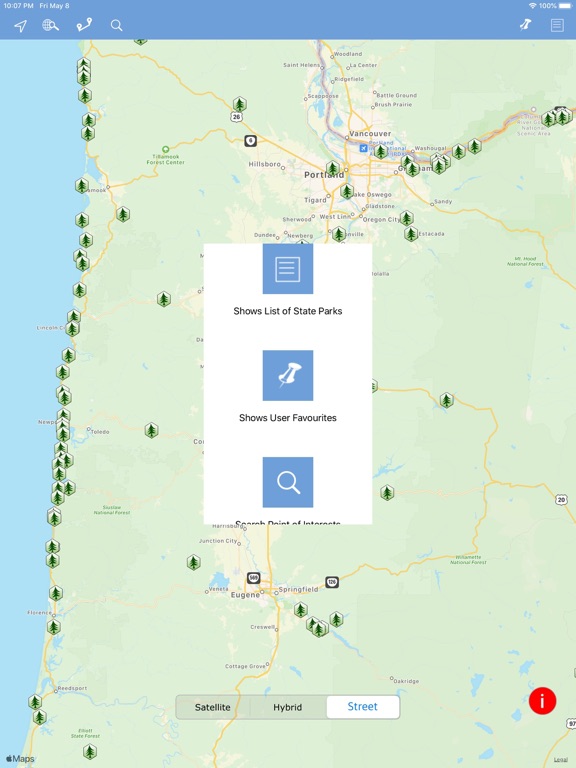Click the red info button
Screen dimensions: 576x768
click(542, 700)
